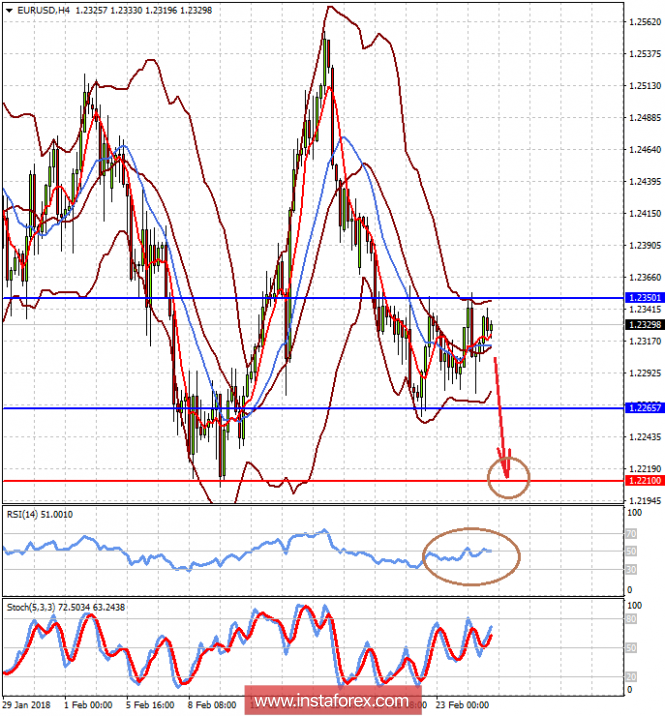Select the current price tag 1.23298
This screenshot has height=716, width=665.
tap(644, 325)
